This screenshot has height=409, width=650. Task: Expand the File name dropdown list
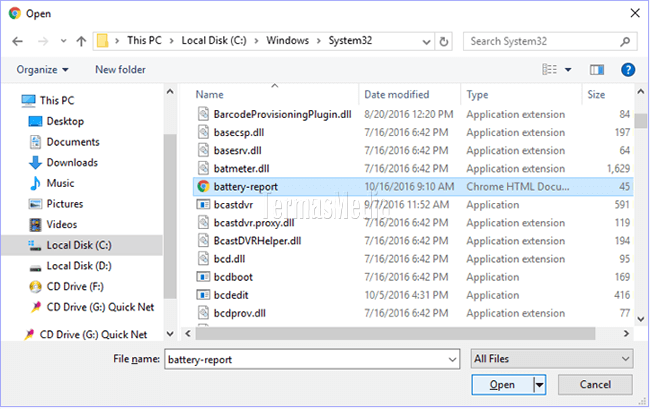452,360
